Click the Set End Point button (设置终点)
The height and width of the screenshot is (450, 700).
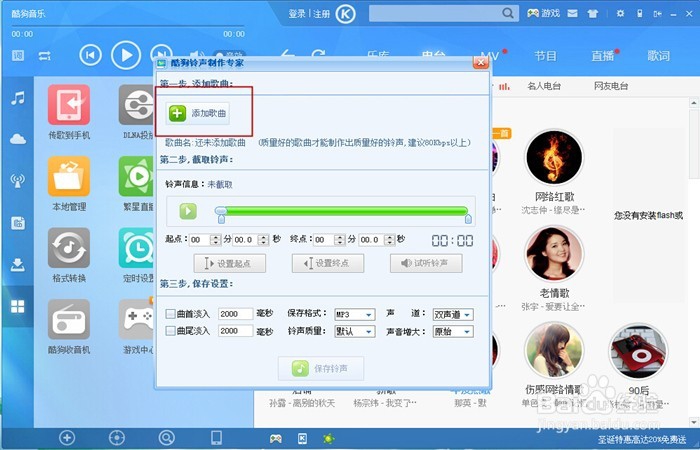pyautogui.click(x=328, y=263)
